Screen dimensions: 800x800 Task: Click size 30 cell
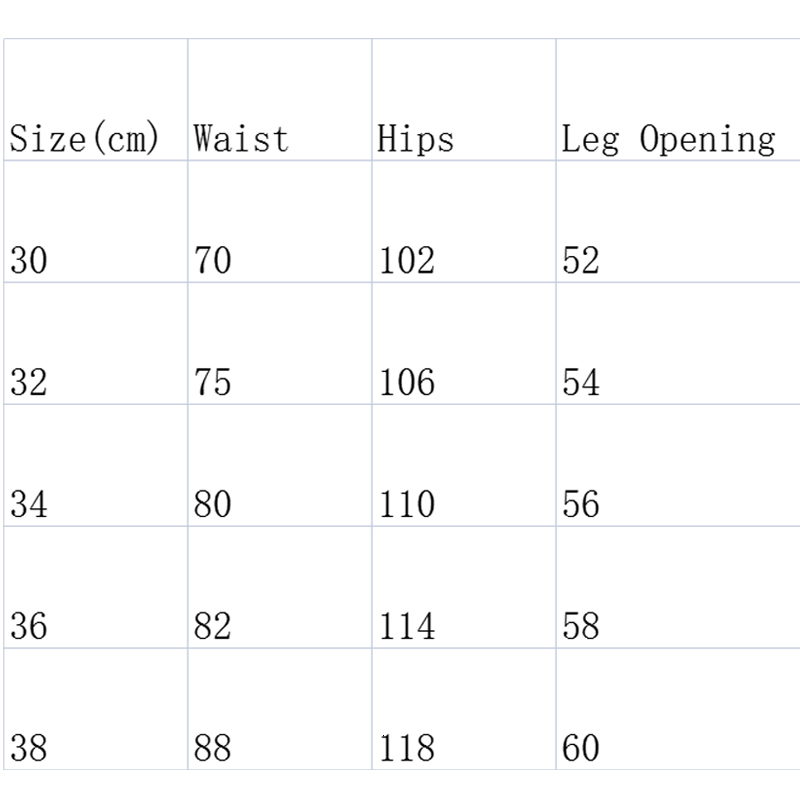(28, 261)
